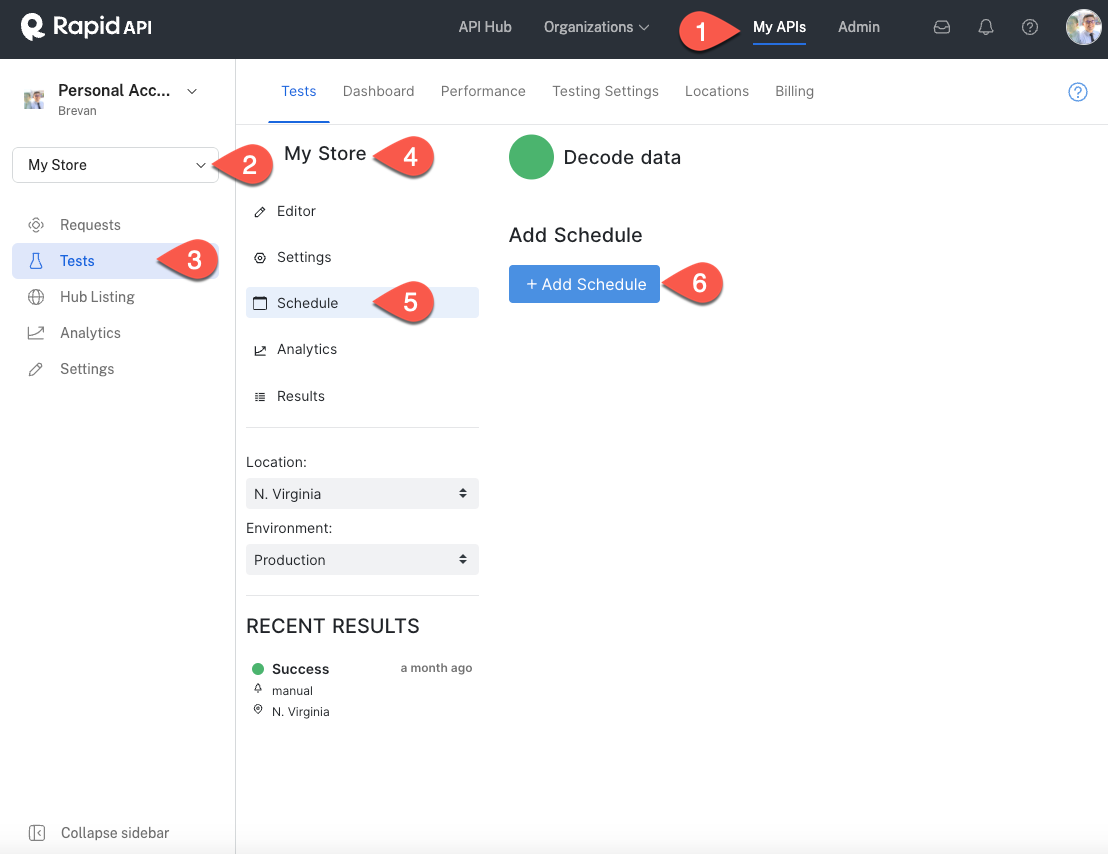
Task: Click the 'a month ago' timestamp
Action: (436, 668)
